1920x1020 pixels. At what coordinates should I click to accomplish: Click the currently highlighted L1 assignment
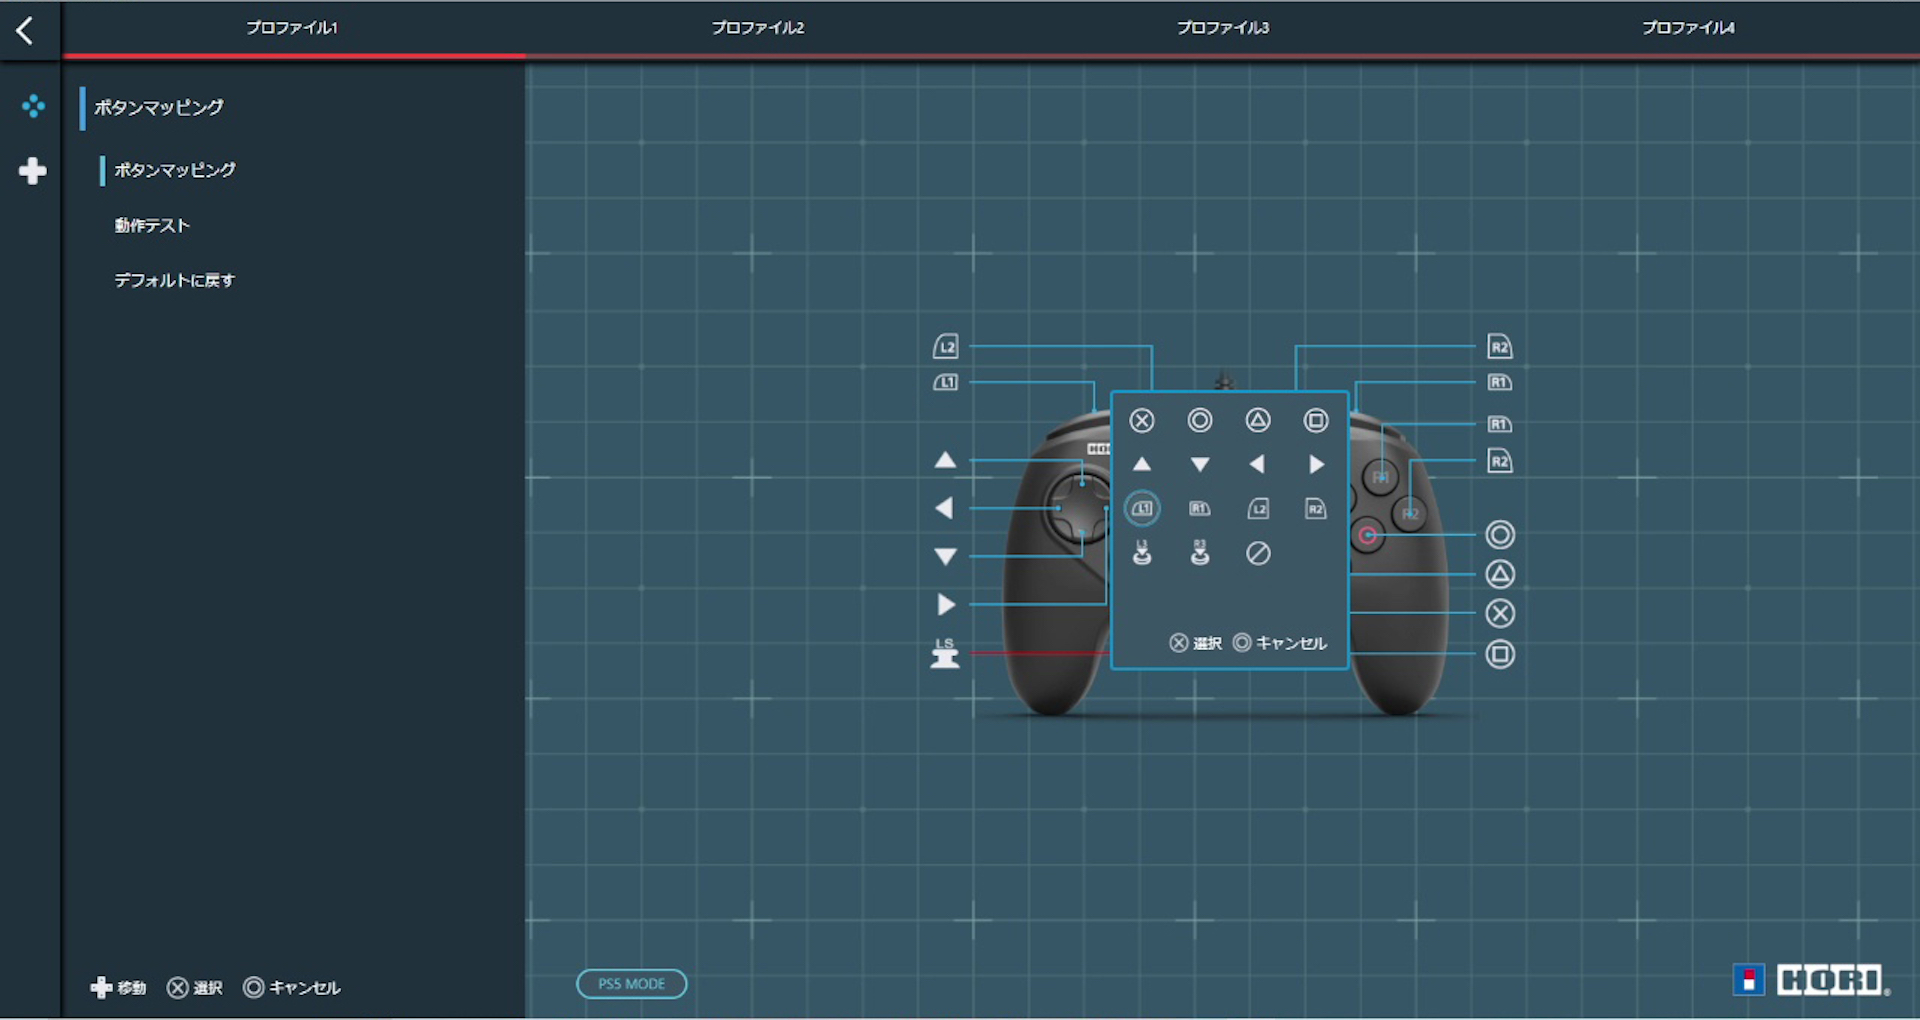1141,508
